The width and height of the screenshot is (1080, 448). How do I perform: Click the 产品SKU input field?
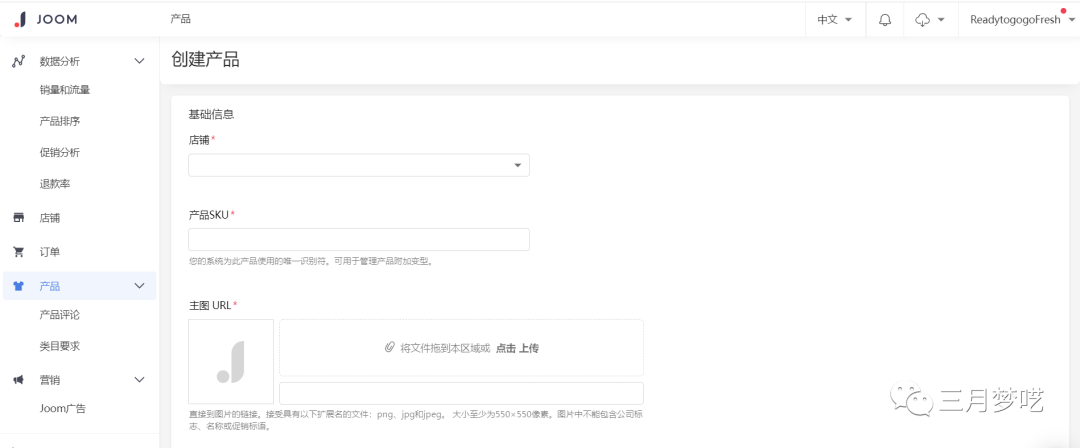(x=358, y=240)
